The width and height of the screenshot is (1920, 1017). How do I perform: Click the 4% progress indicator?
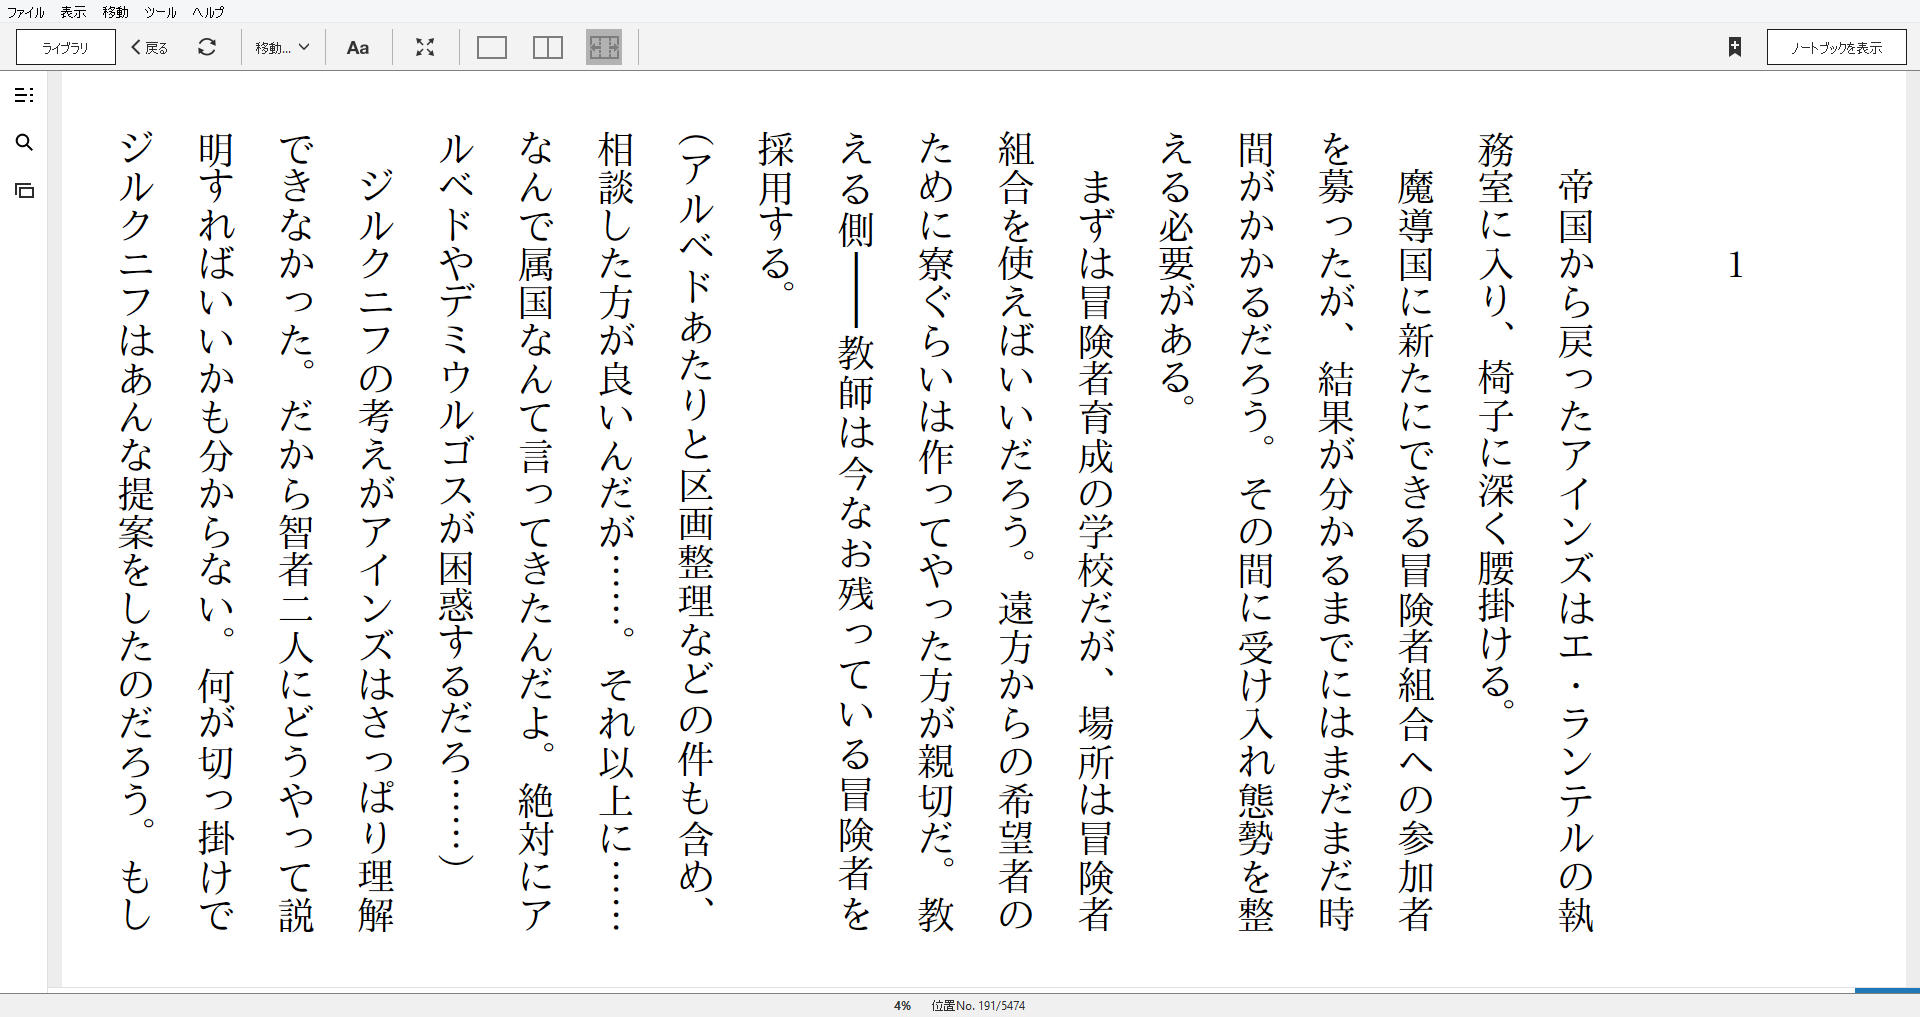pos(902,1005)
